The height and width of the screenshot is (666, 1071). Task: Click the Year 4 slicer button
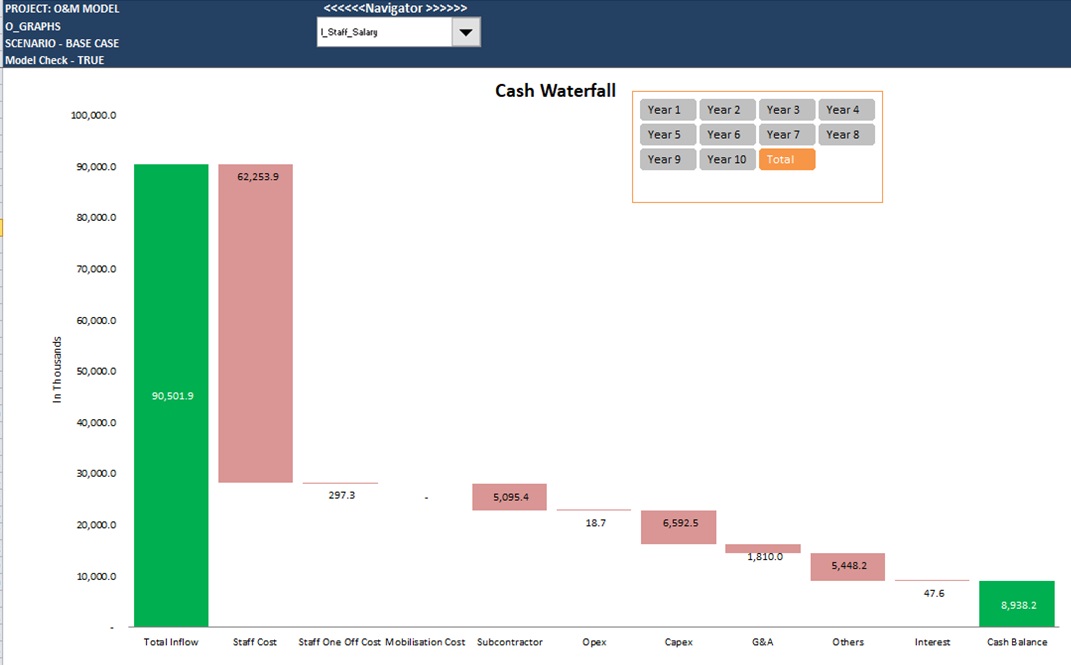(847, 109)
